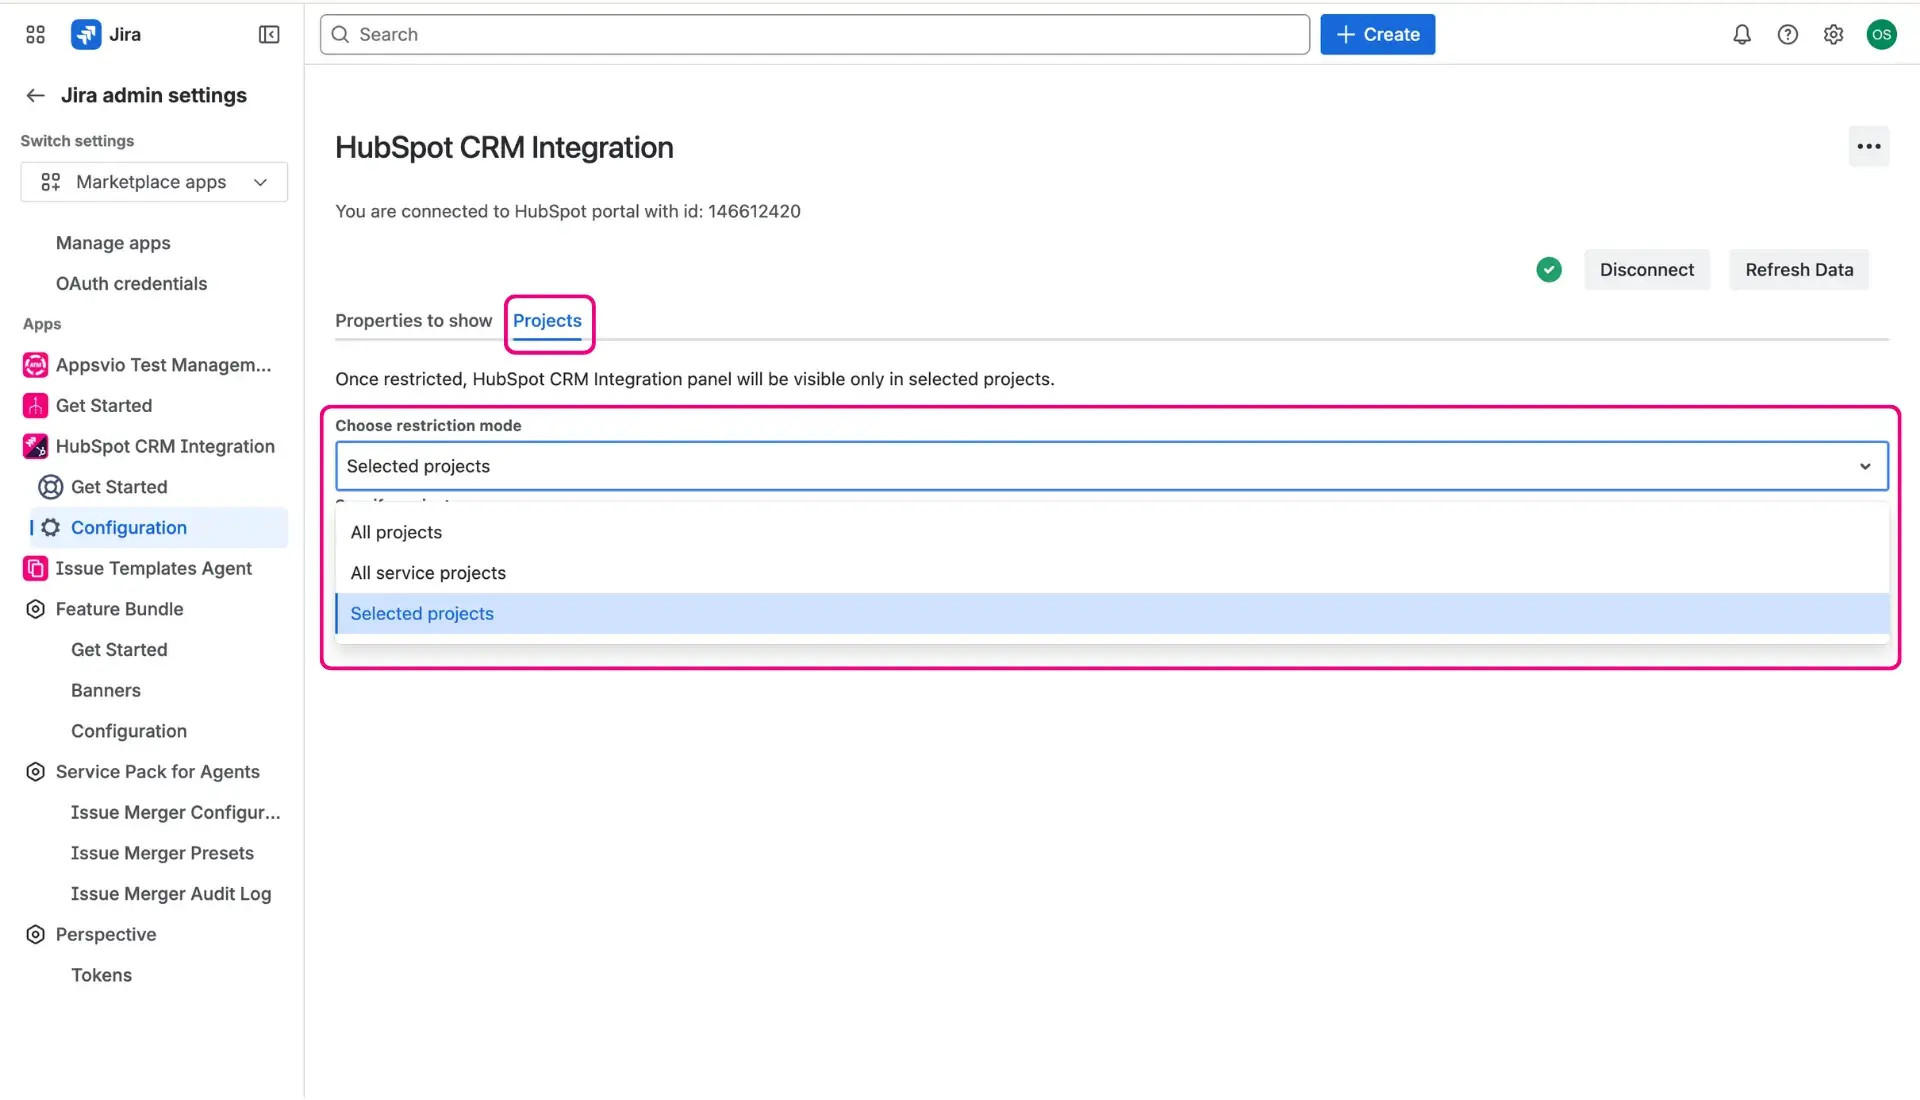
Task: Open help using the question mark icon
Action: click(x=1788, y=34)
